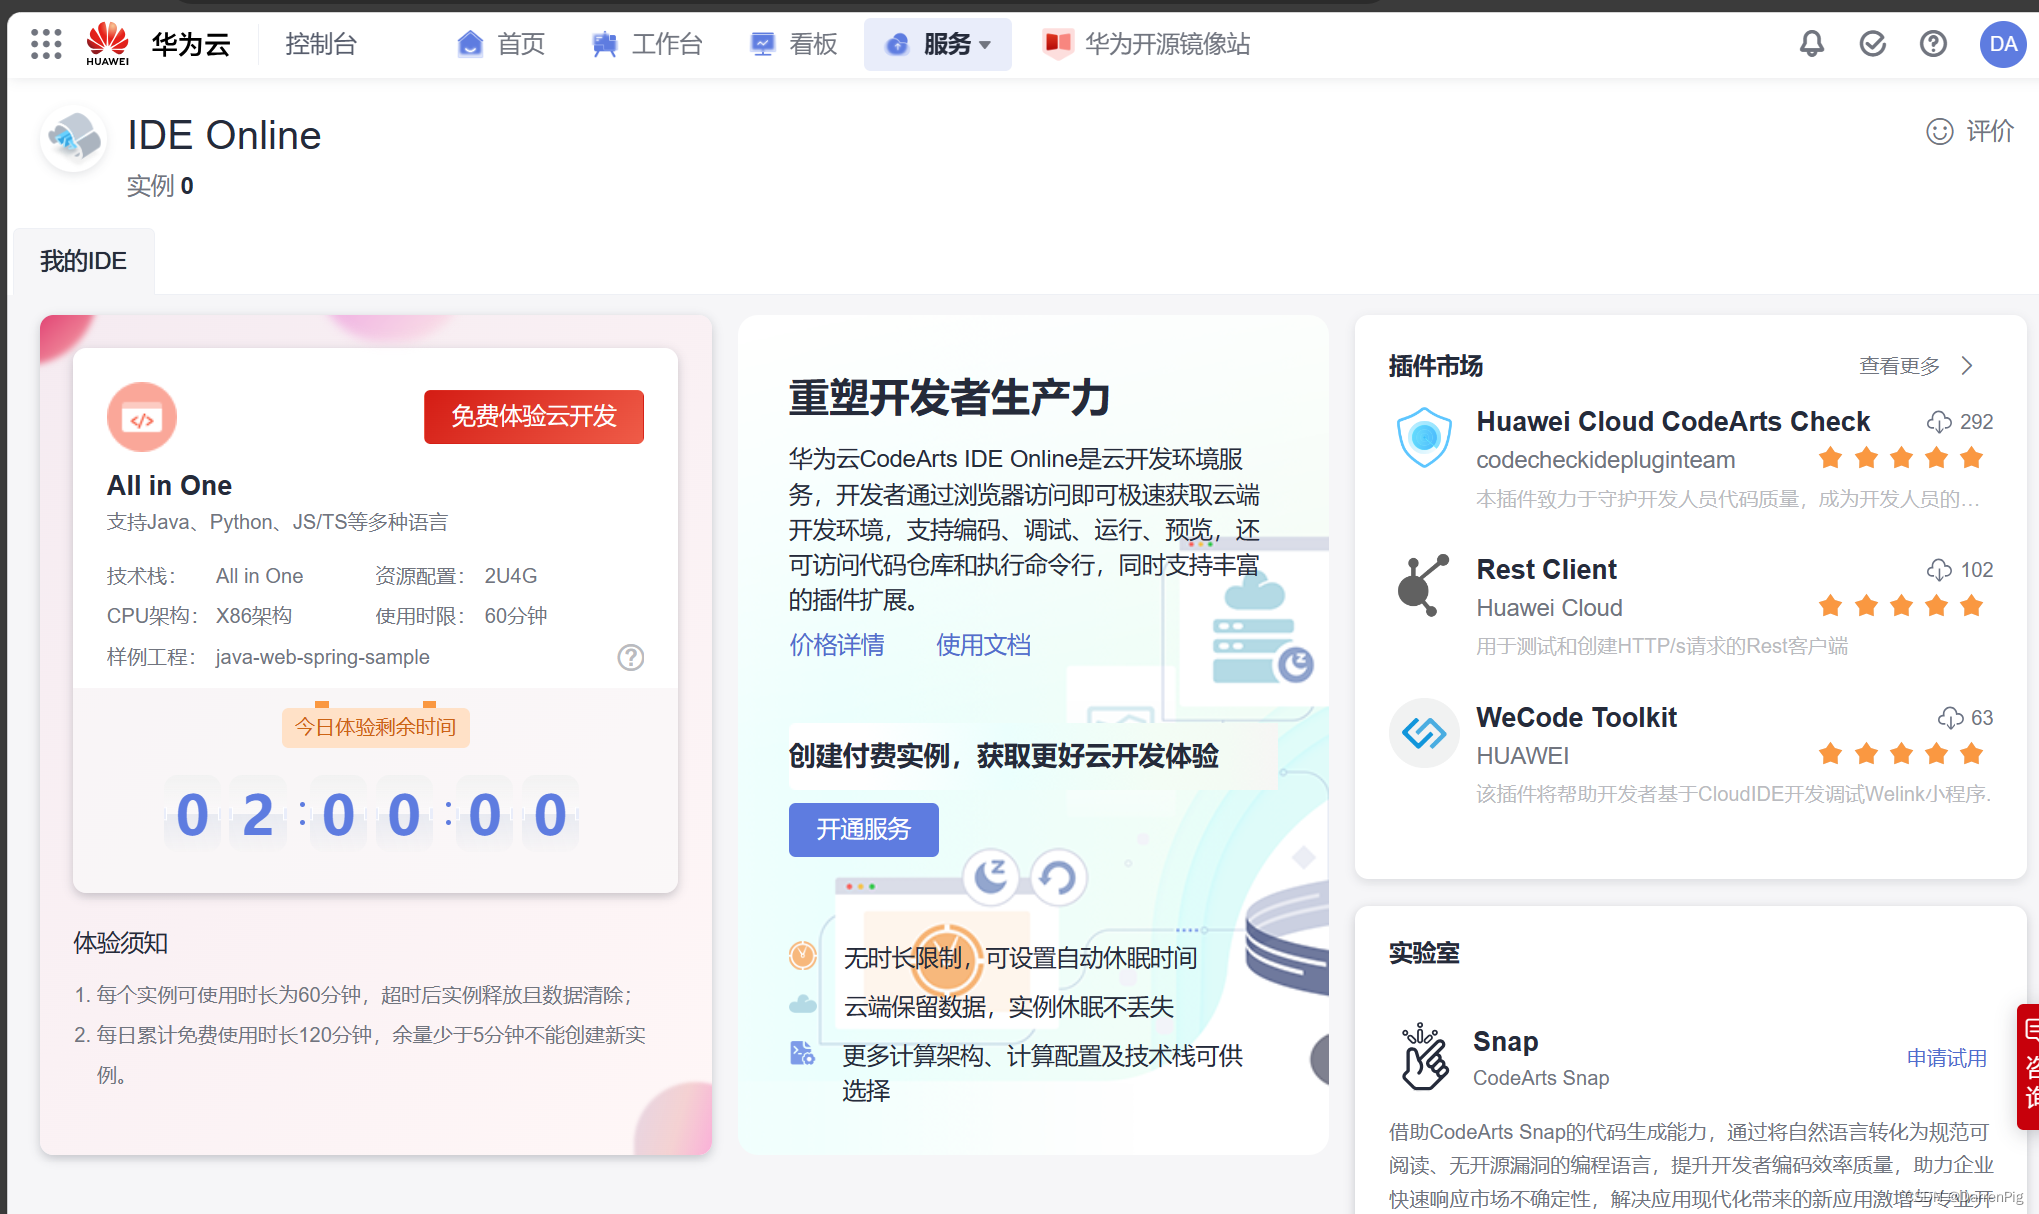Click the Rest Client star rating
Image resolution: width=2039 pixels, height=1214 pixels.
(x=1900, y=607)
